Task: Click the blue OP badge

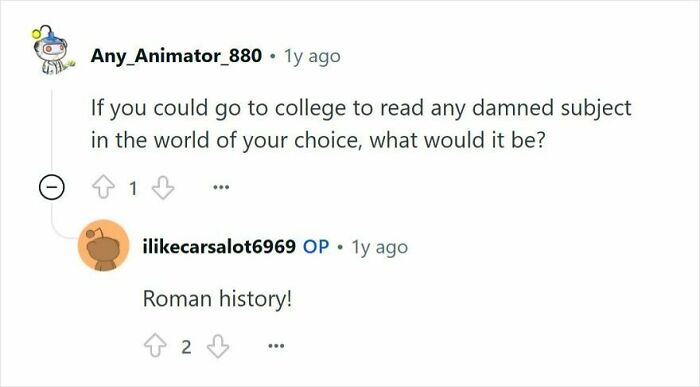Action: [316, 246]
